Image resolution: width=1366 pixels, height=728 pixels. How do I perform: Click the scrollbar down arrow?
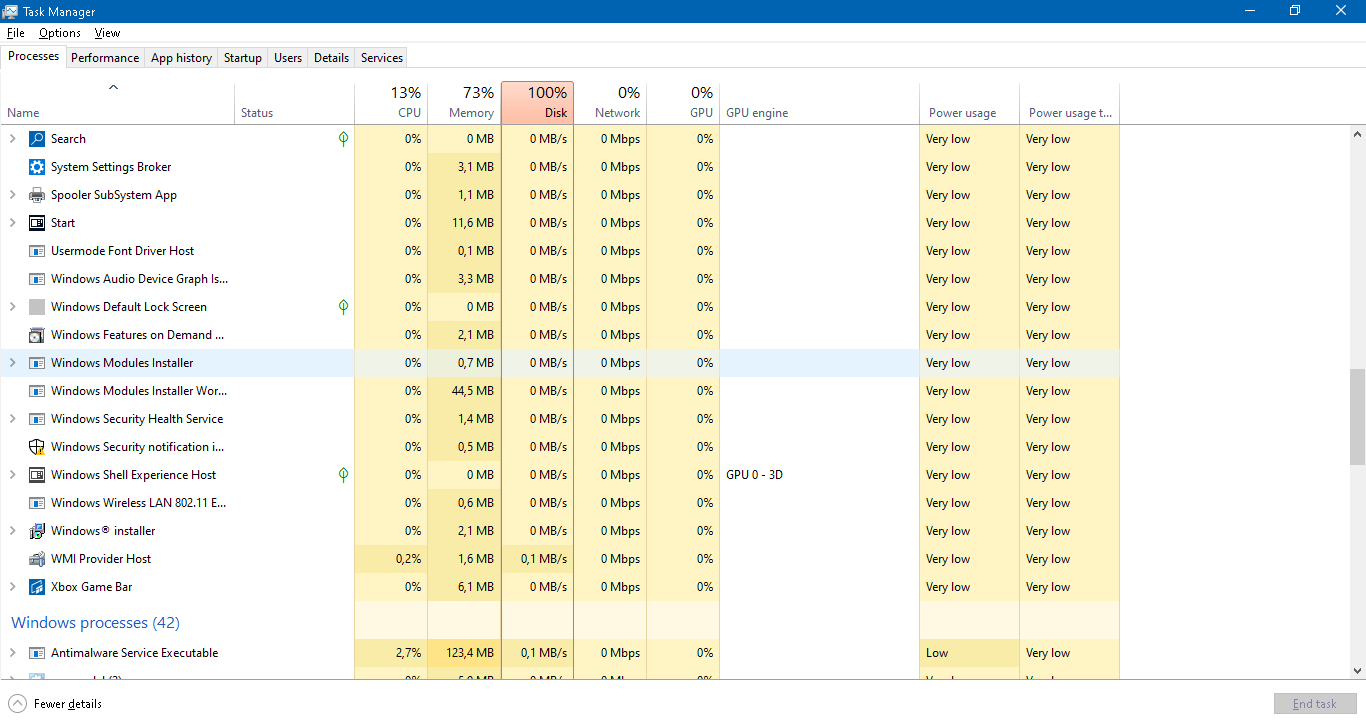[x=1357, y=670]
